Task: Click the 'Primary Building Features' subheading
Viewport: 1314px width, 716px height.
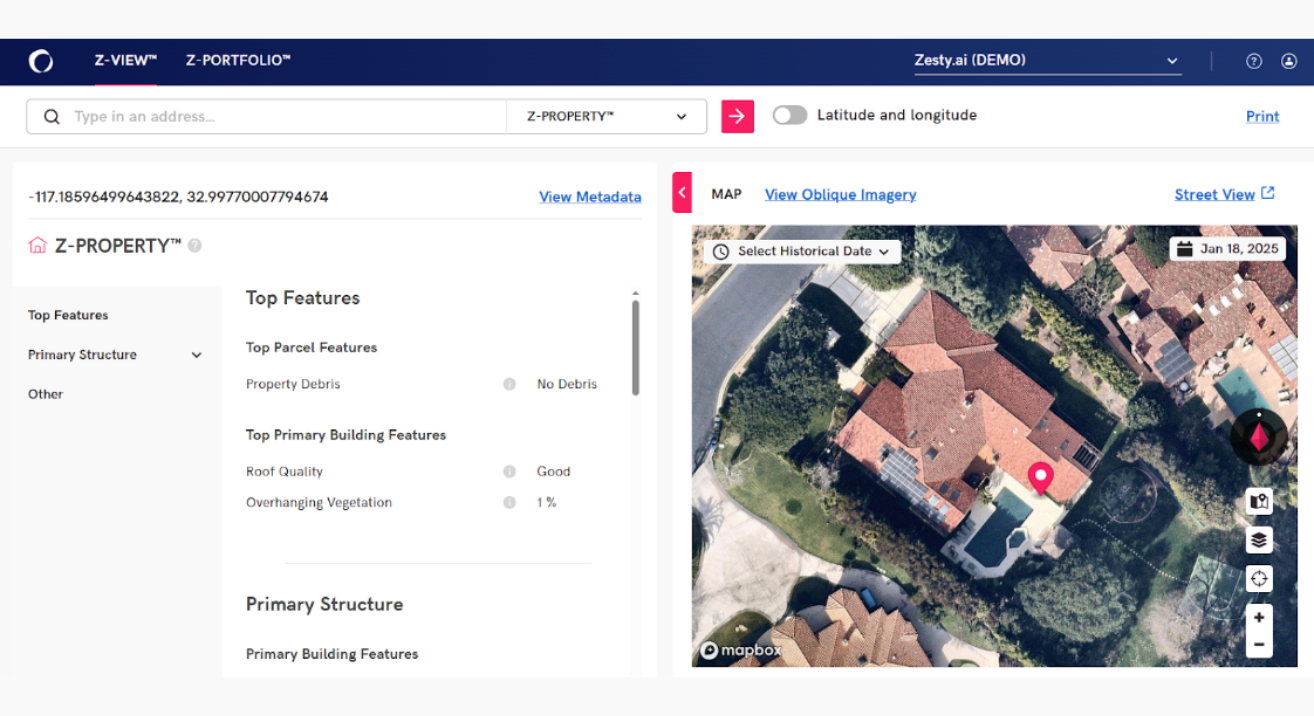Action: pos(332,654)
